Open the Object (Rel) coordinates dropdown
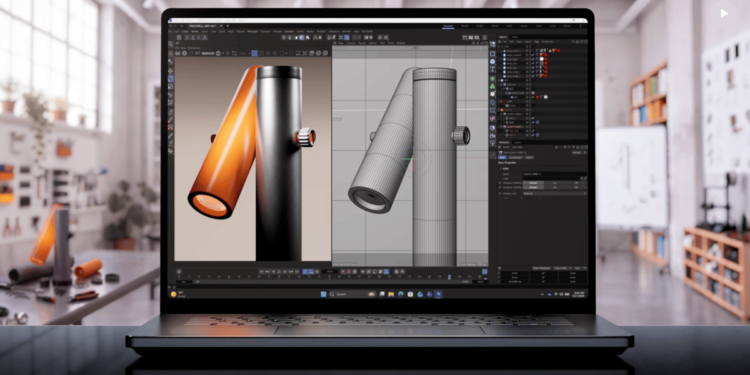This screenshot has width=750, height=375. 562,268
